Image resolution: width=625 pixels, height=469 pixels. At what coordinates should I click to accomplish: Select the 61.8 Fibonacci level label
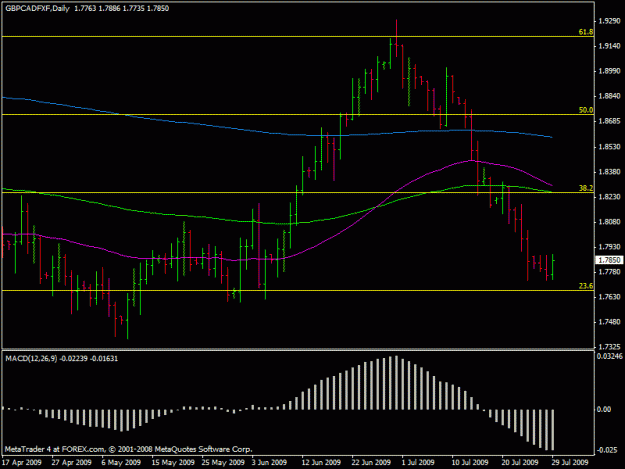(586, 32)
